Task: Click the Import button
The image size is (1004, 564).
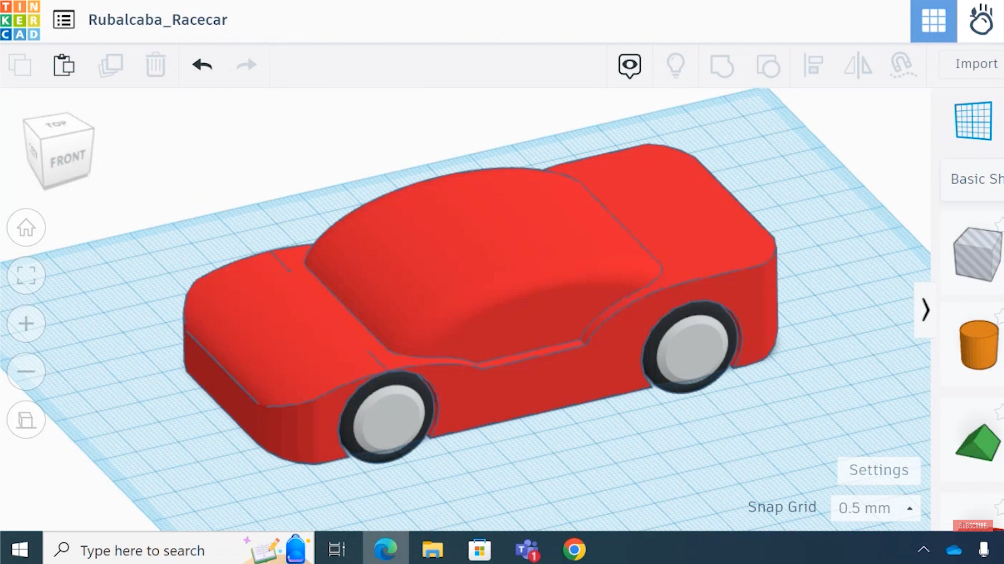Action: (x=975, y=63)
